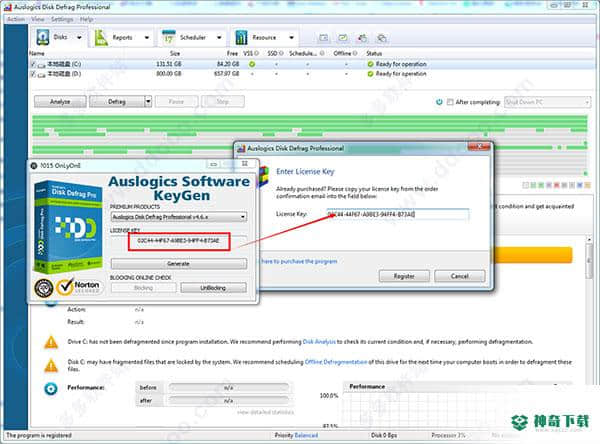Screen dimensions: 600x444
Task: Click the Pause button
Action: pyautogui.click(x=176, y=101)
